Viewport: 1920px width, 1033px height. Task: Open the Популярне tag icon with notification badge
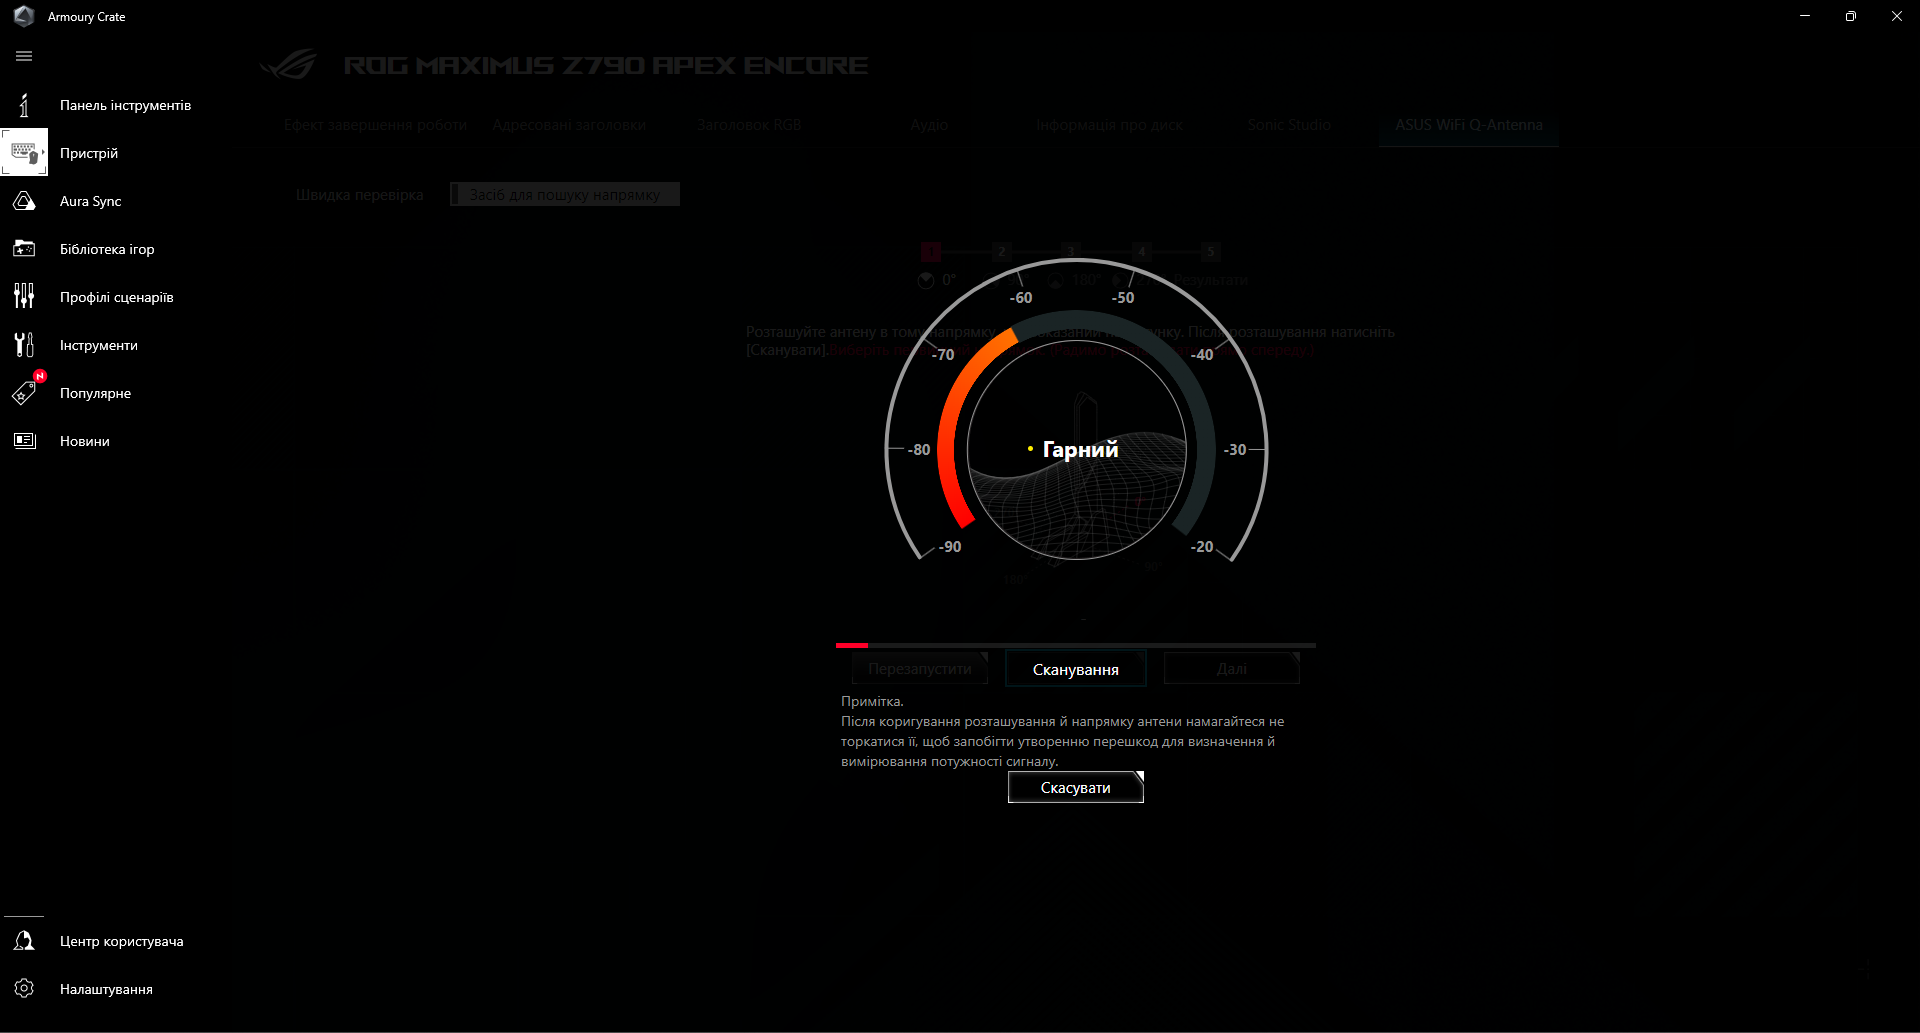tap(24, 392)
